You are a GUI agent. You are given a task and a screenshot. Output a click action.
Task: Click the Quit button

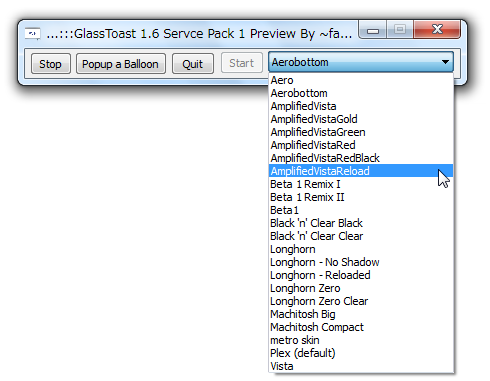click(193, 64)
